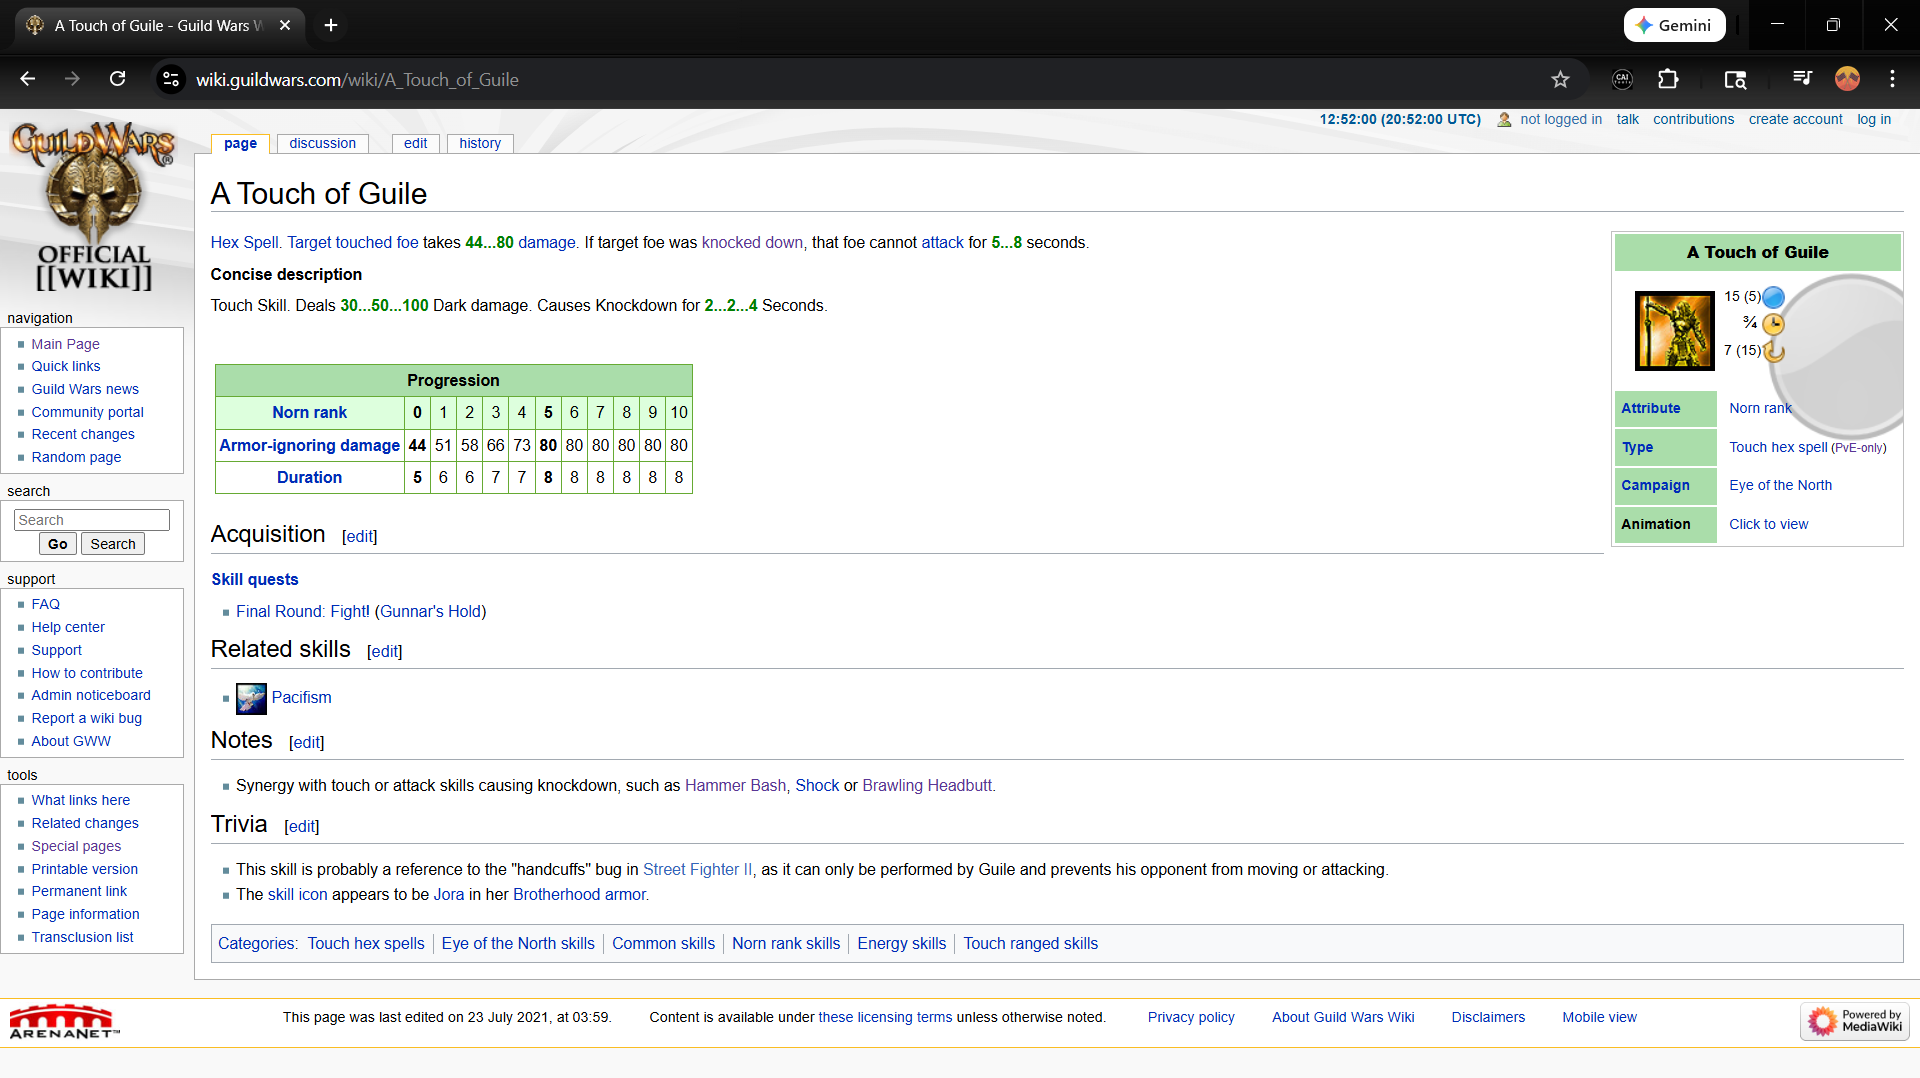
Task: Open site information icon in address bar
Action: [x=171, y=79]
